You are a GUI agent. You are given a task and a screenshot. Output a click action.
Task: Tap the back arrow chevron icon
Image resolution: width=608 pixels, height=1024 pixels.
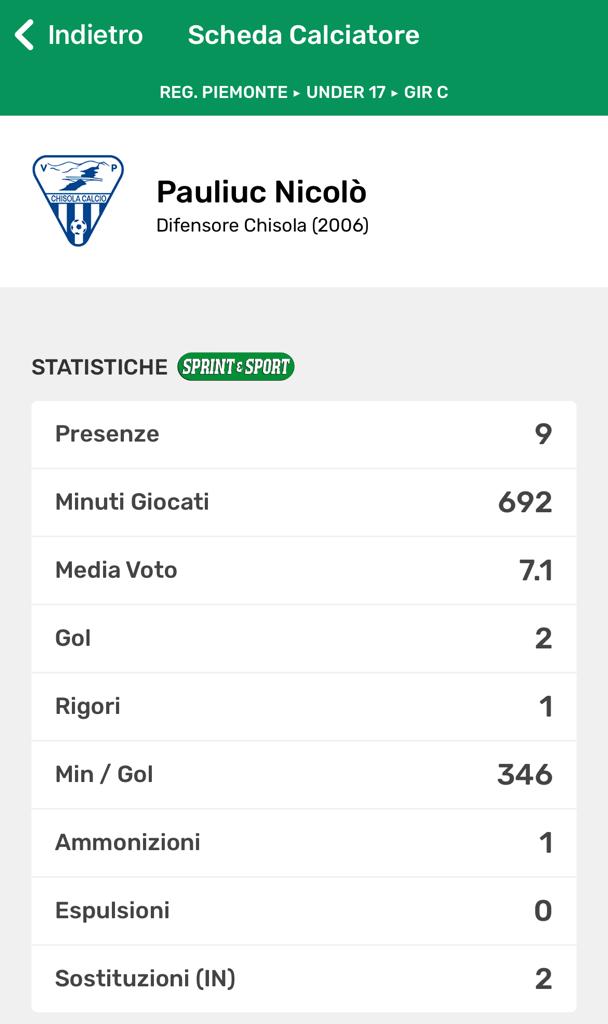click(25, 35)
